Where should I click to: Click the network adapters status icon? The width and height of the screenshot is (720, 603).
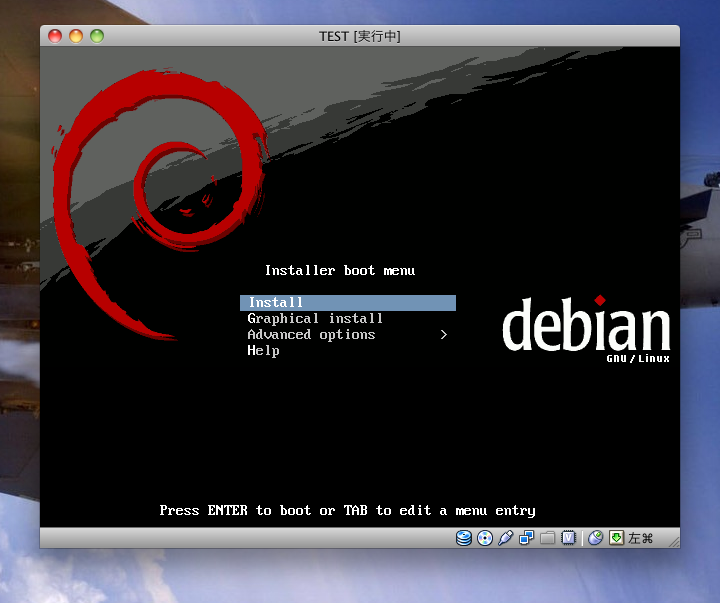click(526, 538)
